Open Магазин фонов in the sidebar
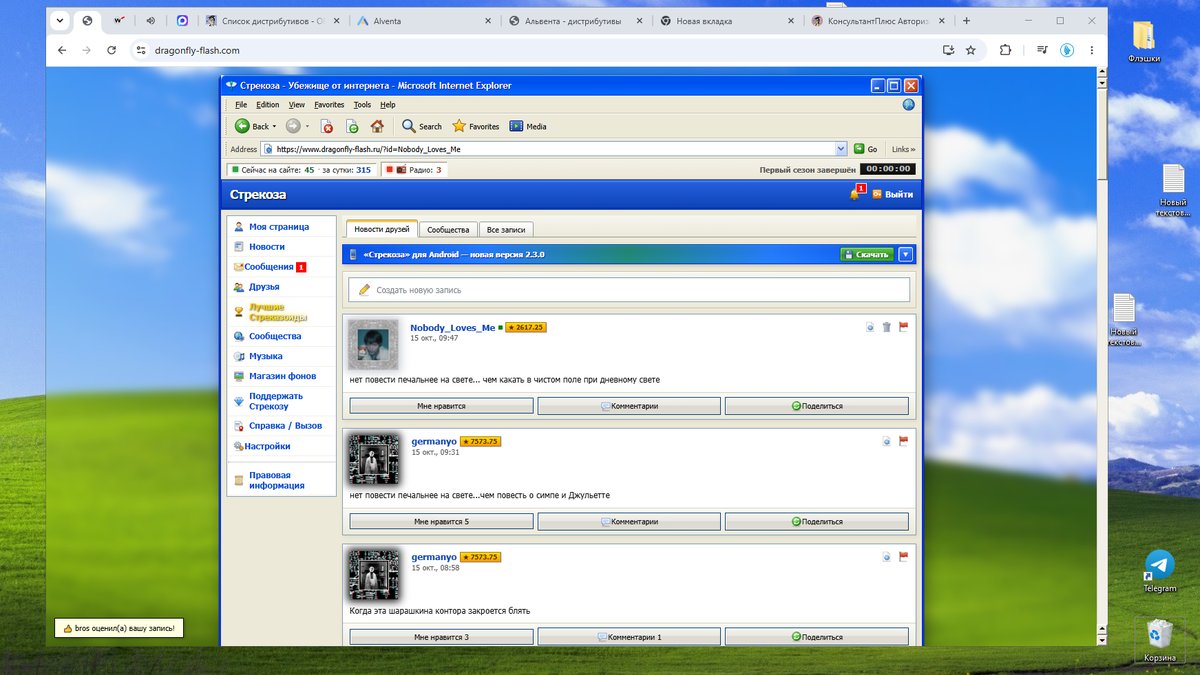 (282, 376)
